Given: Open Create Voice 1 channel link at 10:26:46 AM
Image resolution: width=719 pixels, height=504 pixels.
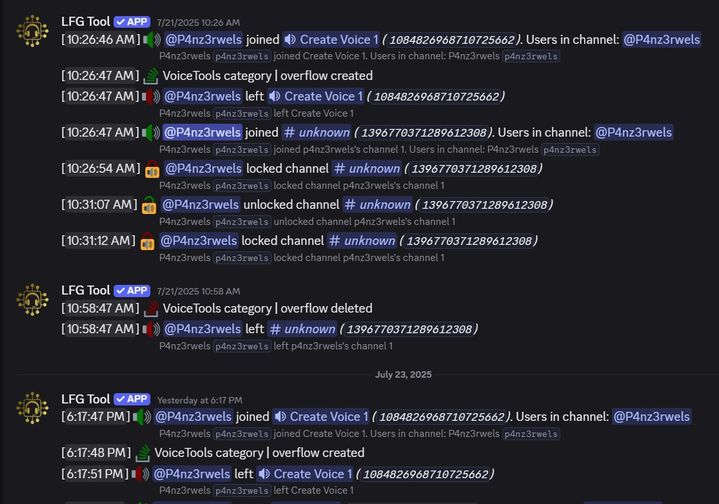Looking at the screenshot, I should pyautogui.click(x=331, y=40).
